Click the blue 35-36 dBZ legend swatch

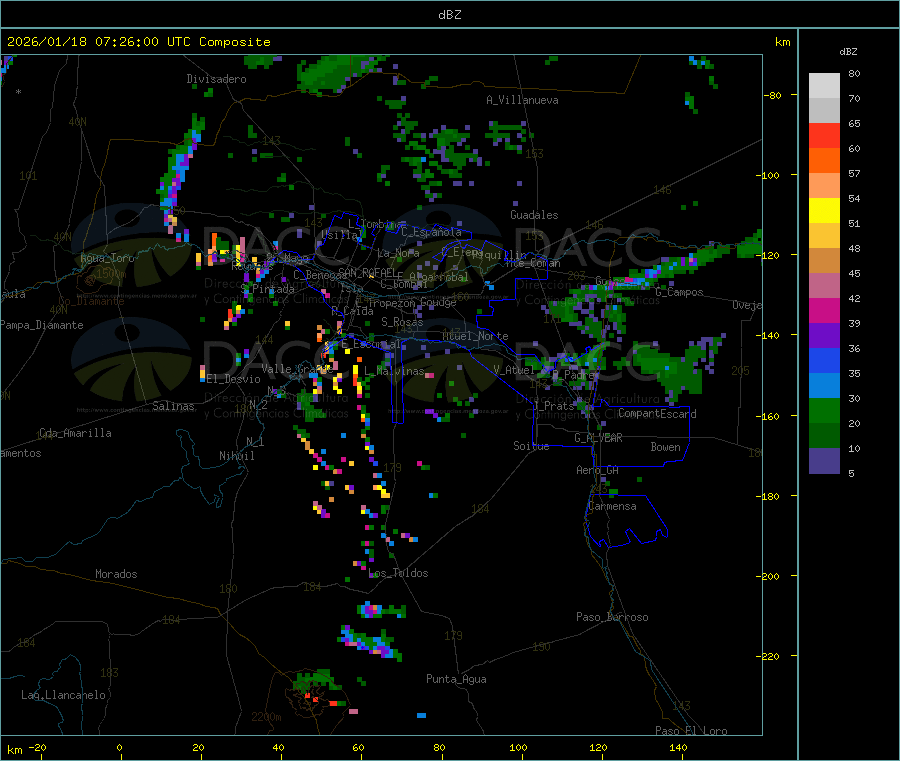click(x=824, y=360)
